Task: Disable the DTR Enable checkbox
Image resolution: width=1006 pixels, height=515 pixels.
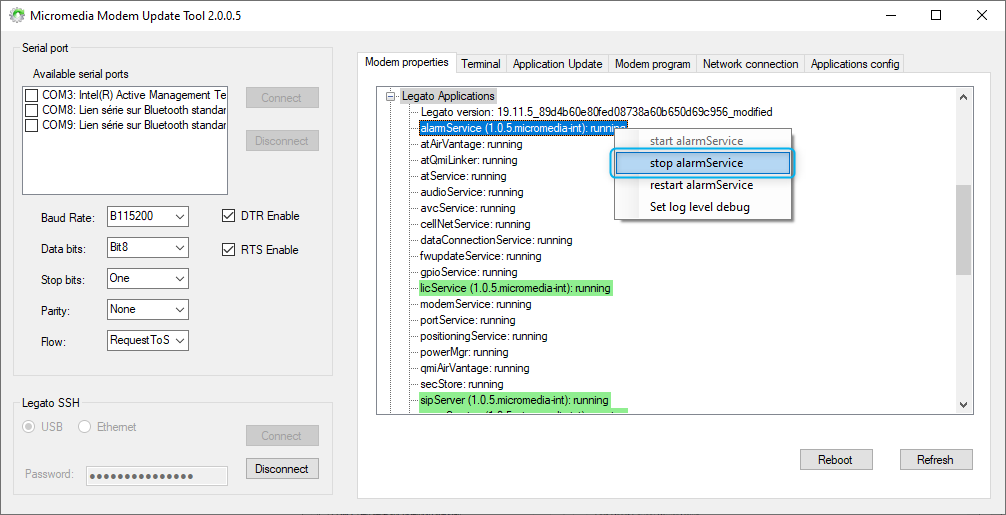Action: 228,216
